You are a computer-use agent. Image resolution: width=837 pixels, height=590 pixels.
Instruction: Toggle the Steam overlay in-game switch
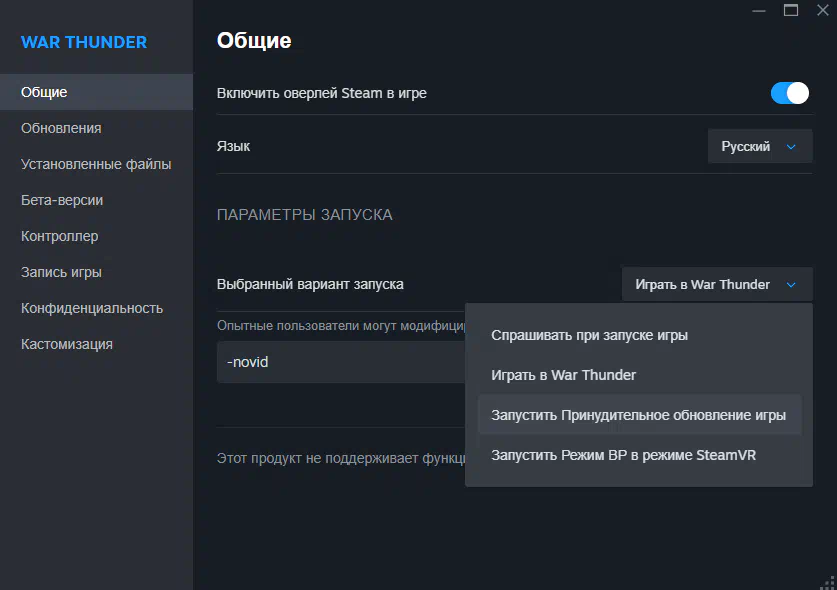(789, 93)
